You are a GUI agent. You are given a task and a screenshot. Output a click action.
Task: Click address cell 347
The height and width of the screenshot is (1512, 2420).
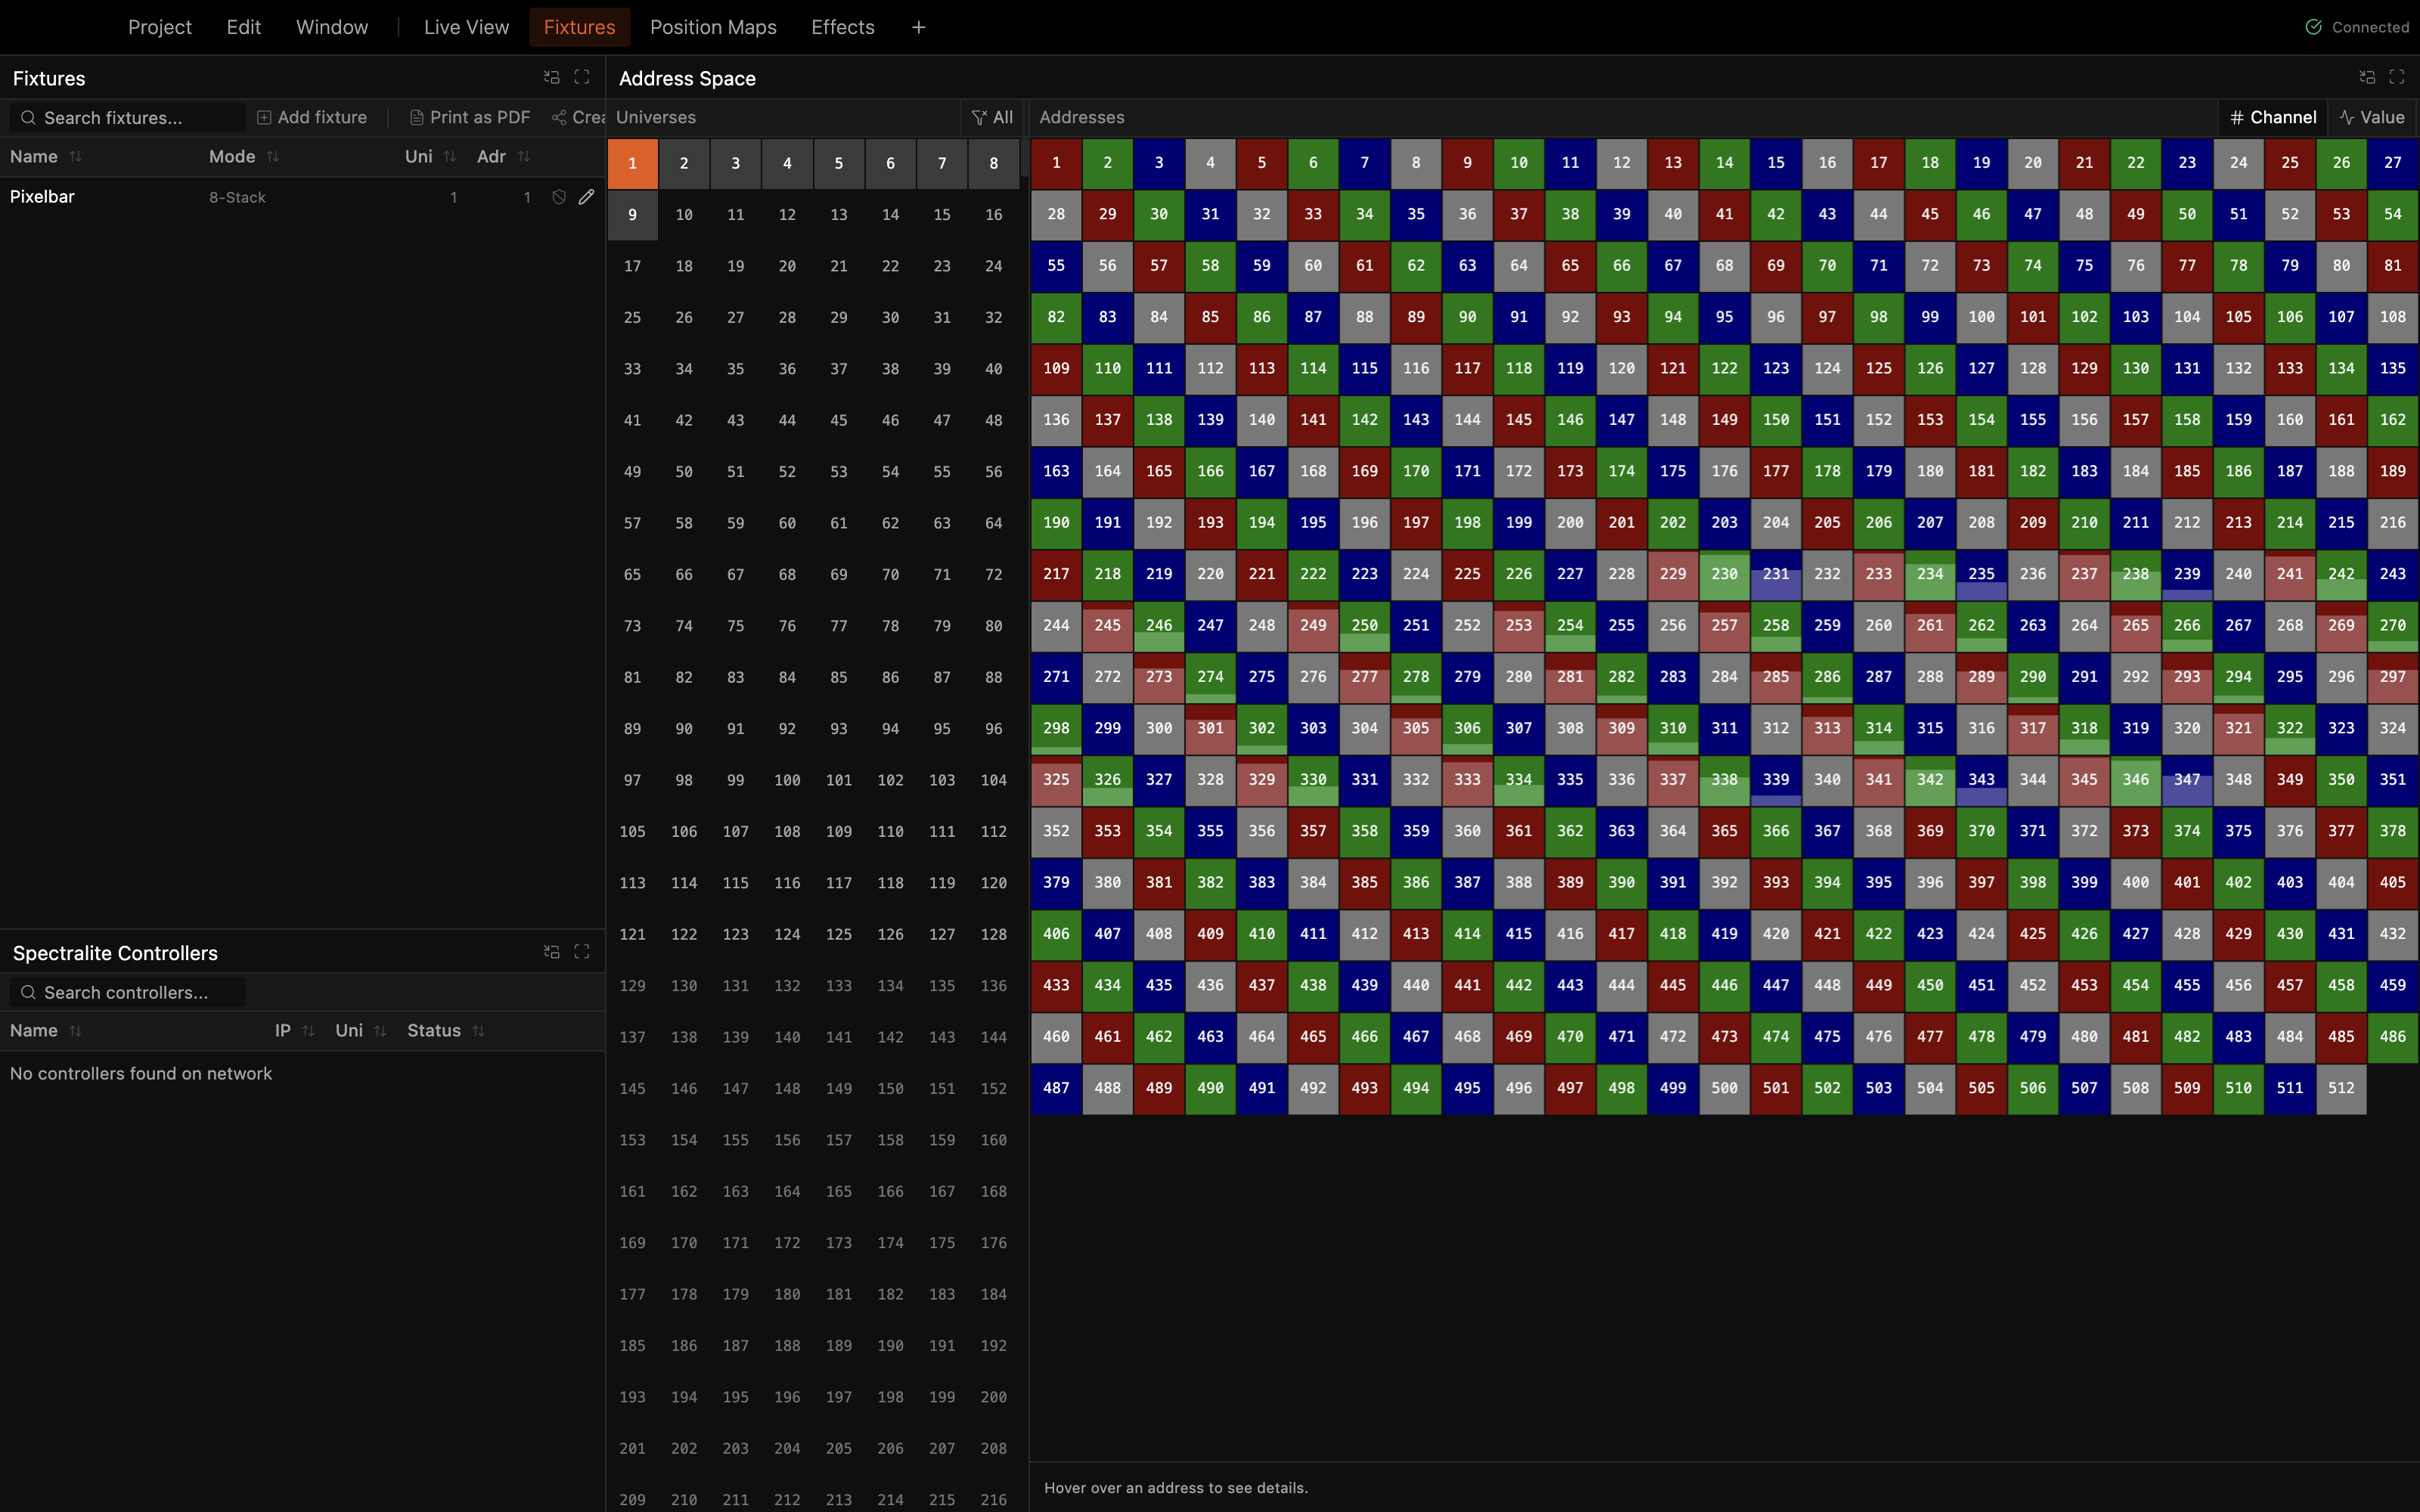(x=2187, y=780)
